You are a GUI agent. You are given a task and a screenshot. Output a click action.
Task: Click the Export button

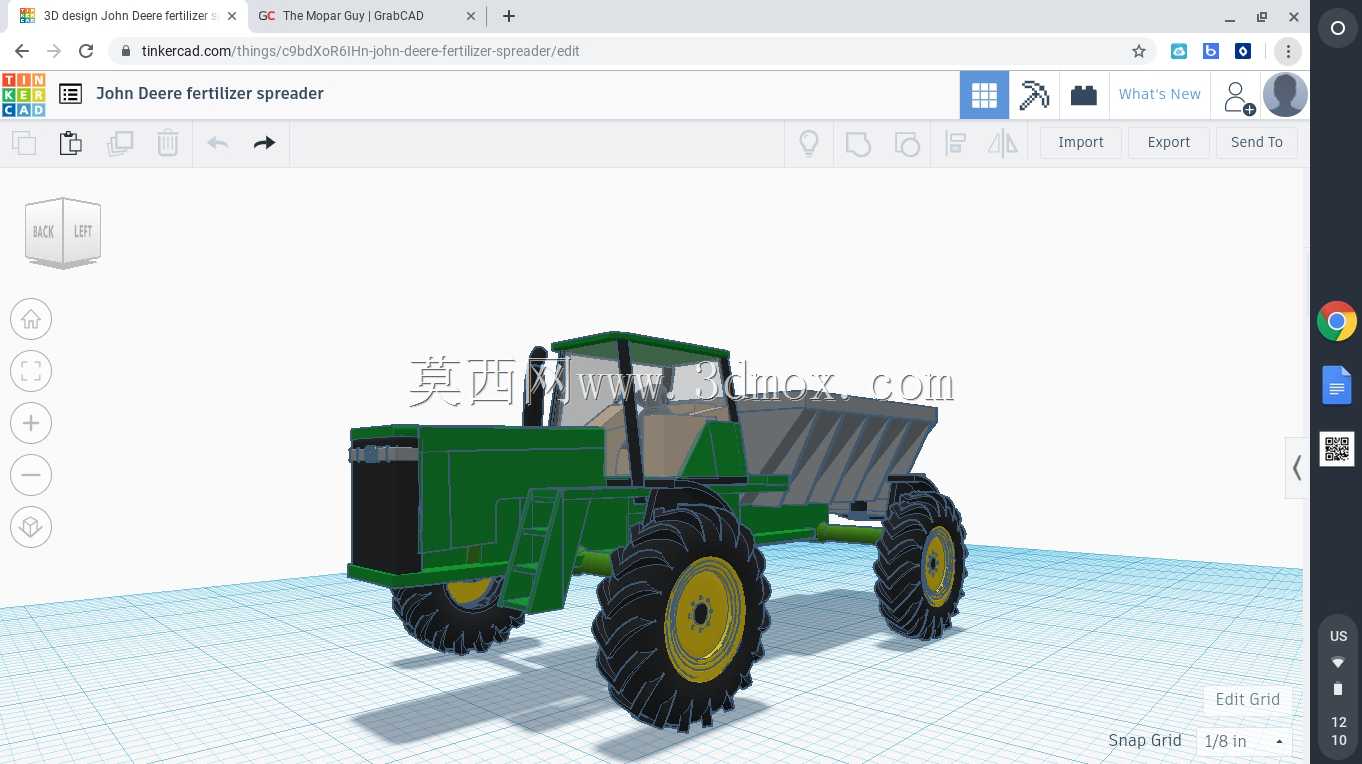tap(1169, 142)
